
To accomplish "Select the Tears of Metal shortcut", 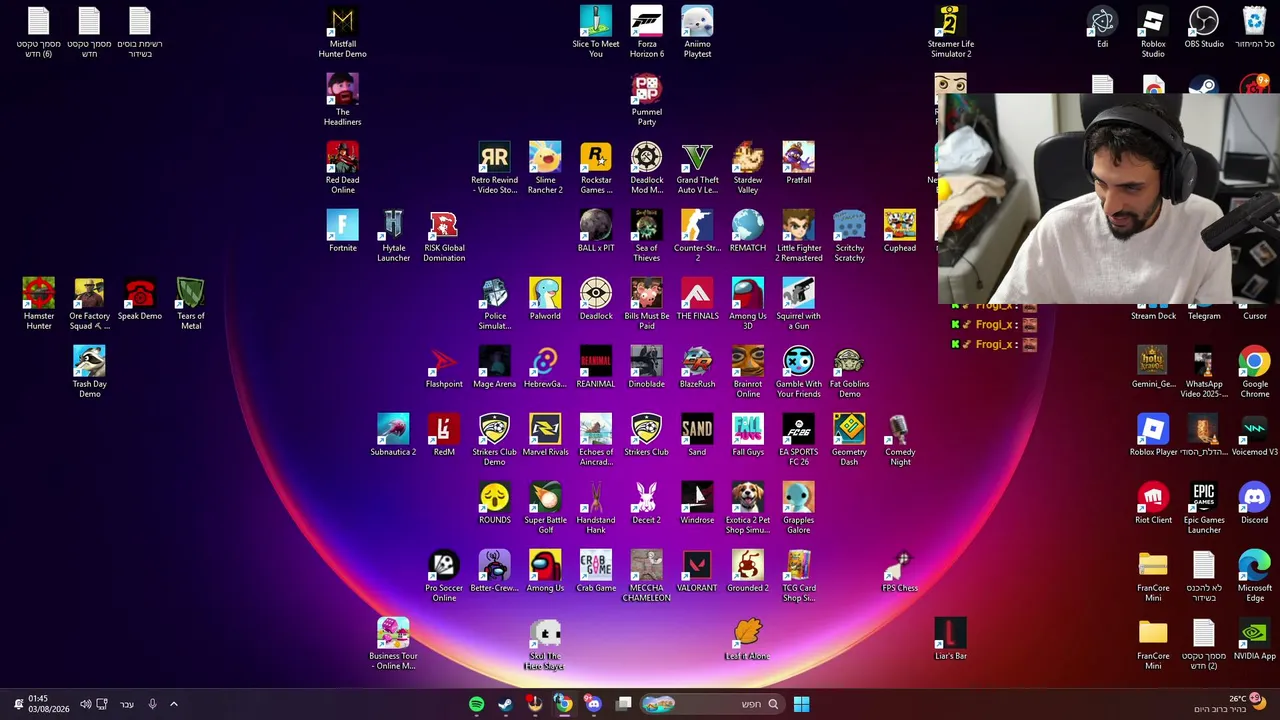I will (x=191, y=305).
